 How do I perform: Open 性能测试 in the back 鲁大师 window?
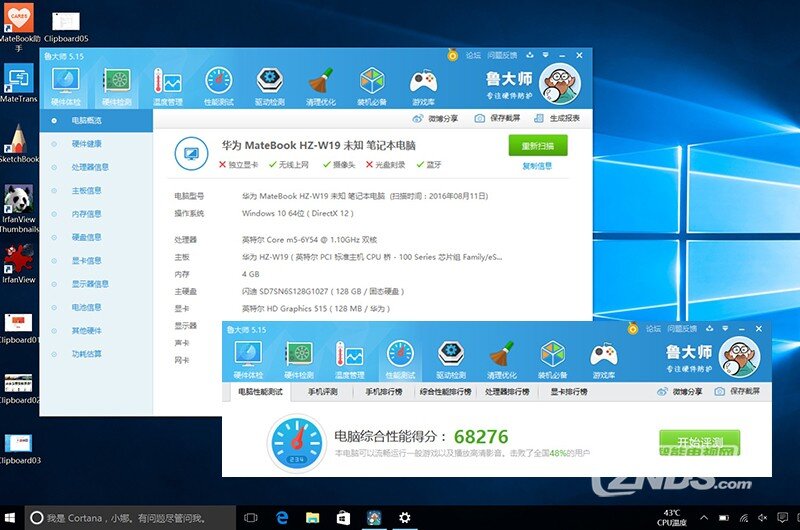pos(219,87)
